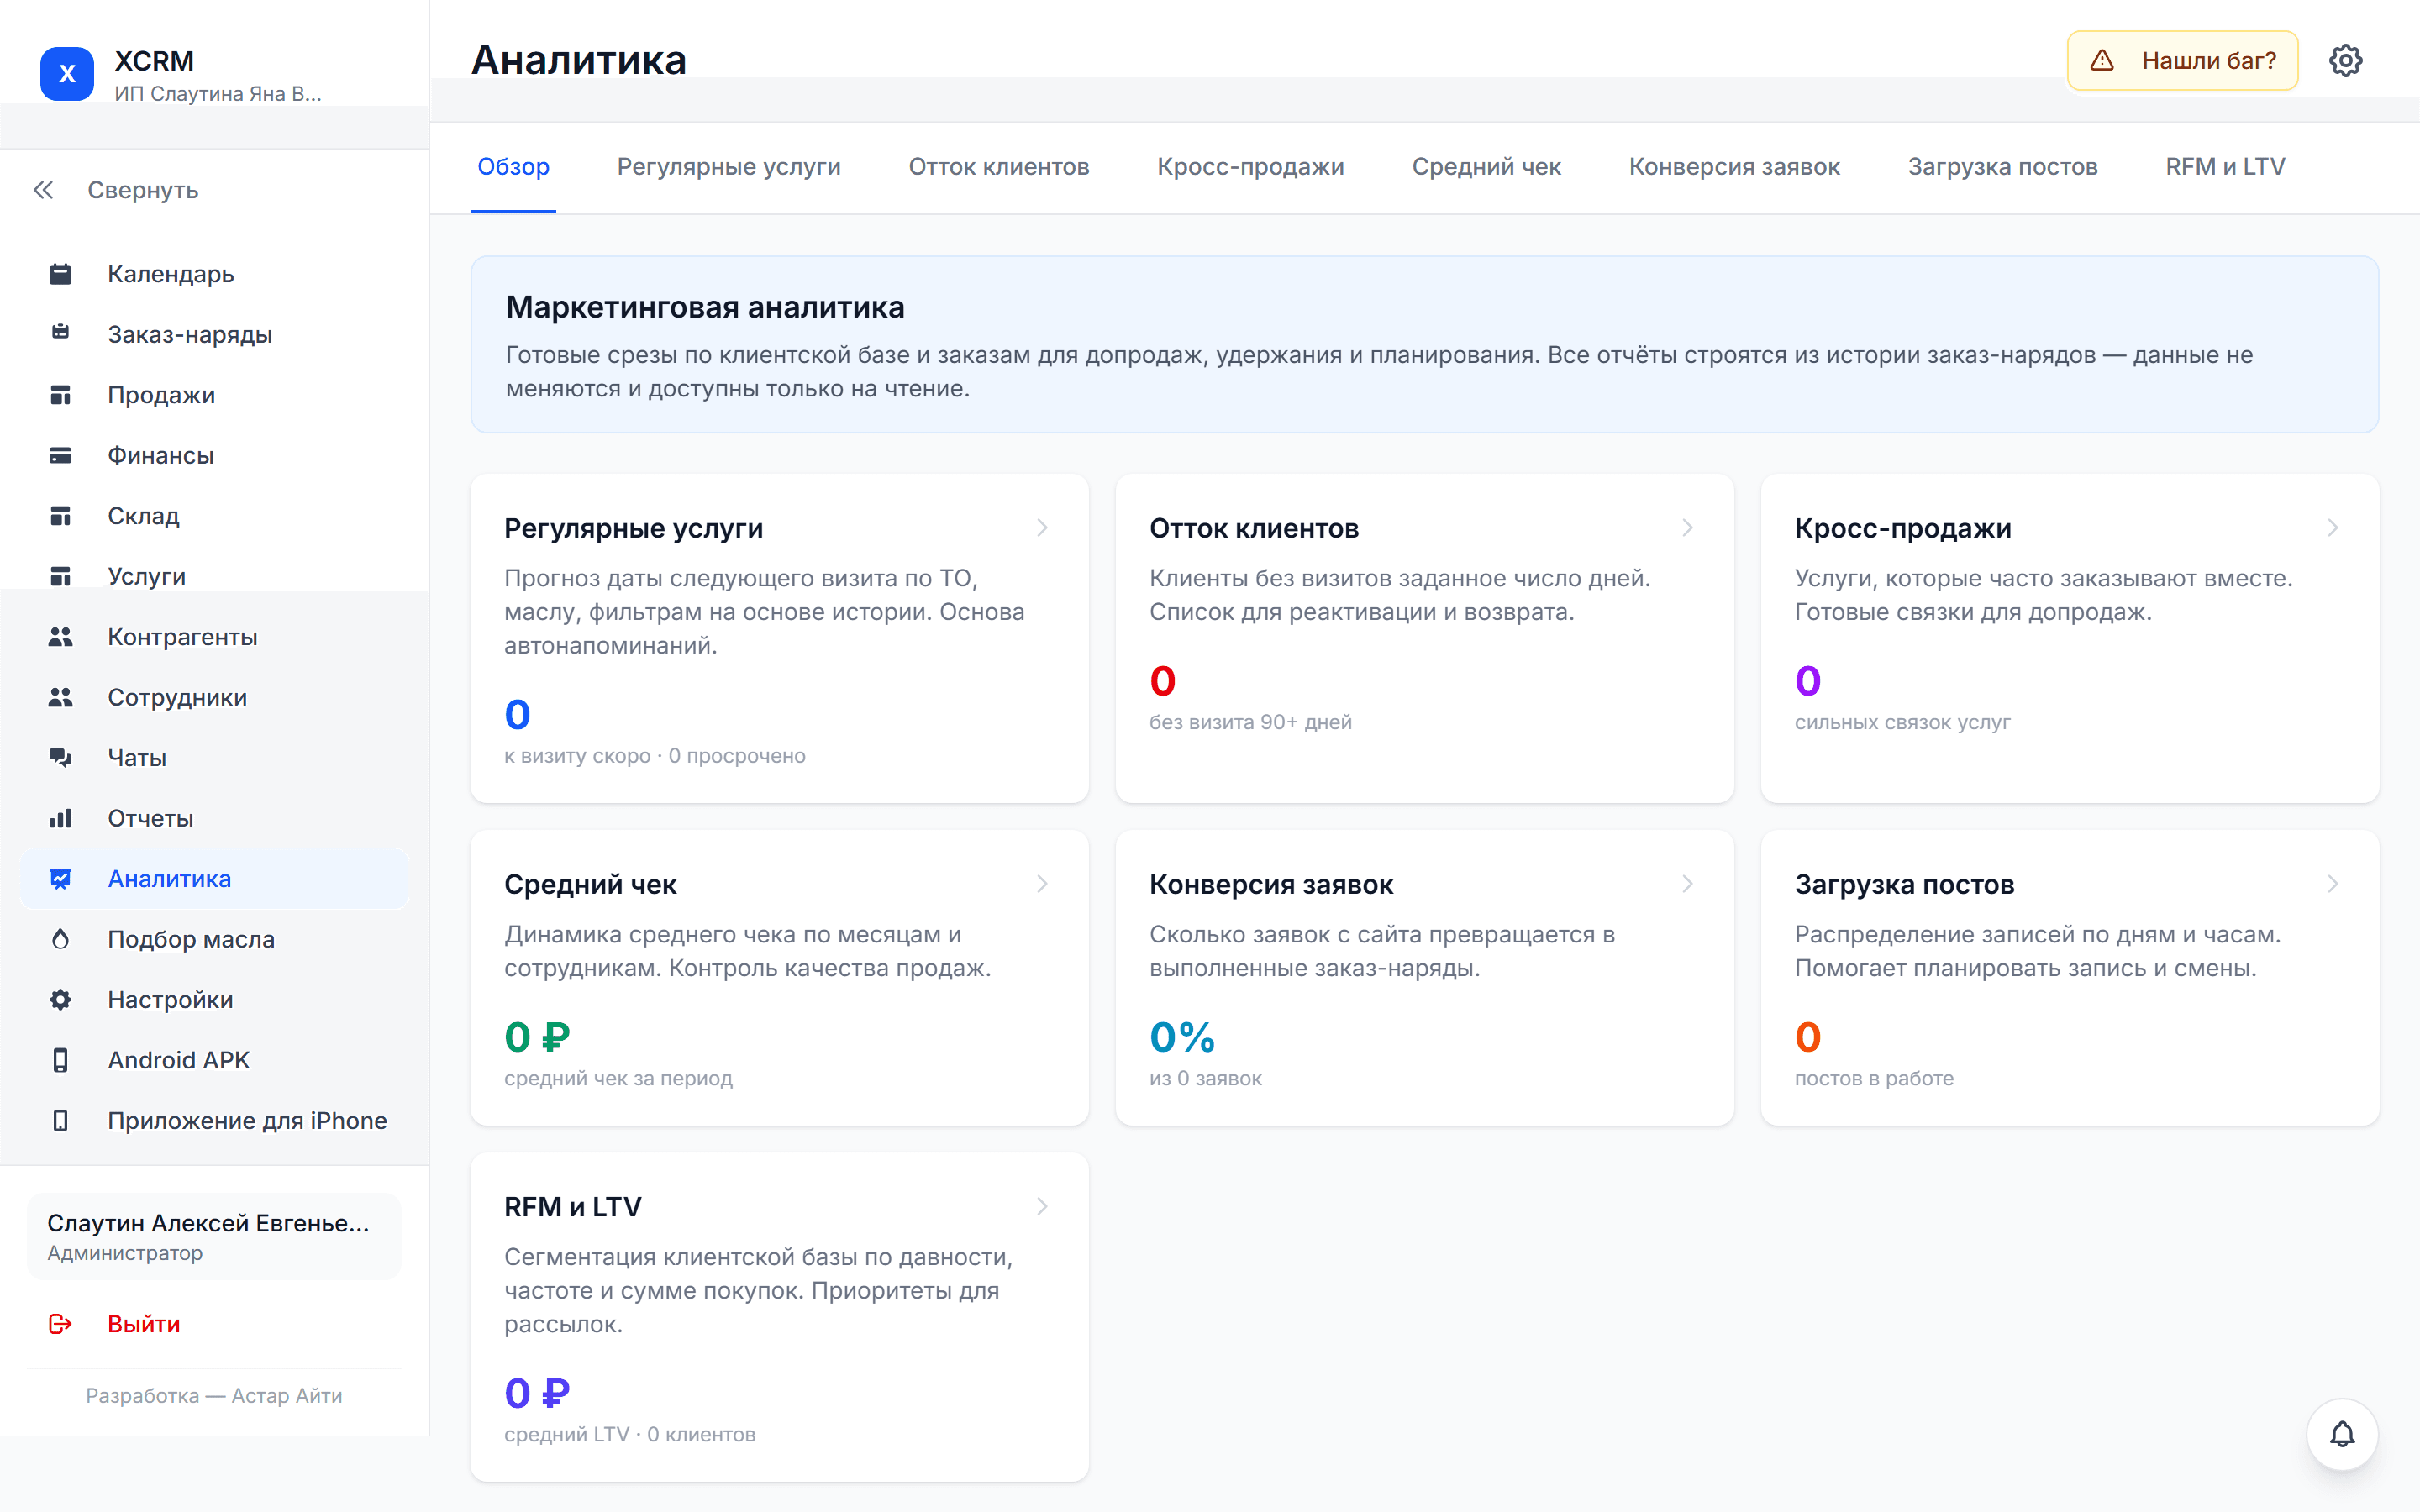2420x1512 pixels.
Task: Click the Разработка — Астар Айти footer text
Action: (x=214, y=1395)
